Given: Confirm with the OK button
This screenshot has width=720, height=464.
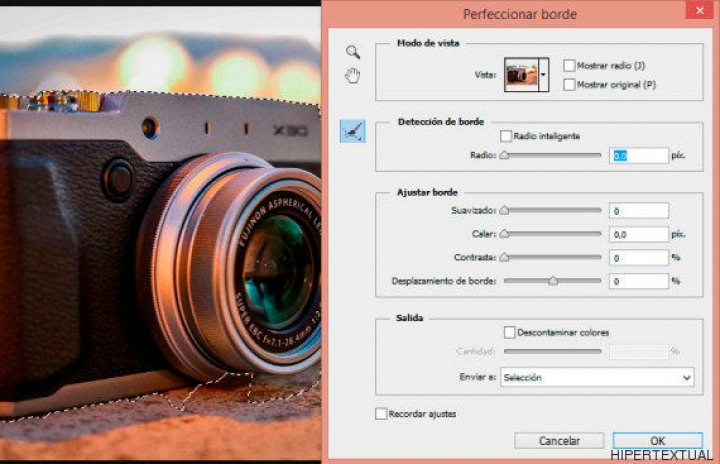Looking at the screenshot, I should [657, 441].
